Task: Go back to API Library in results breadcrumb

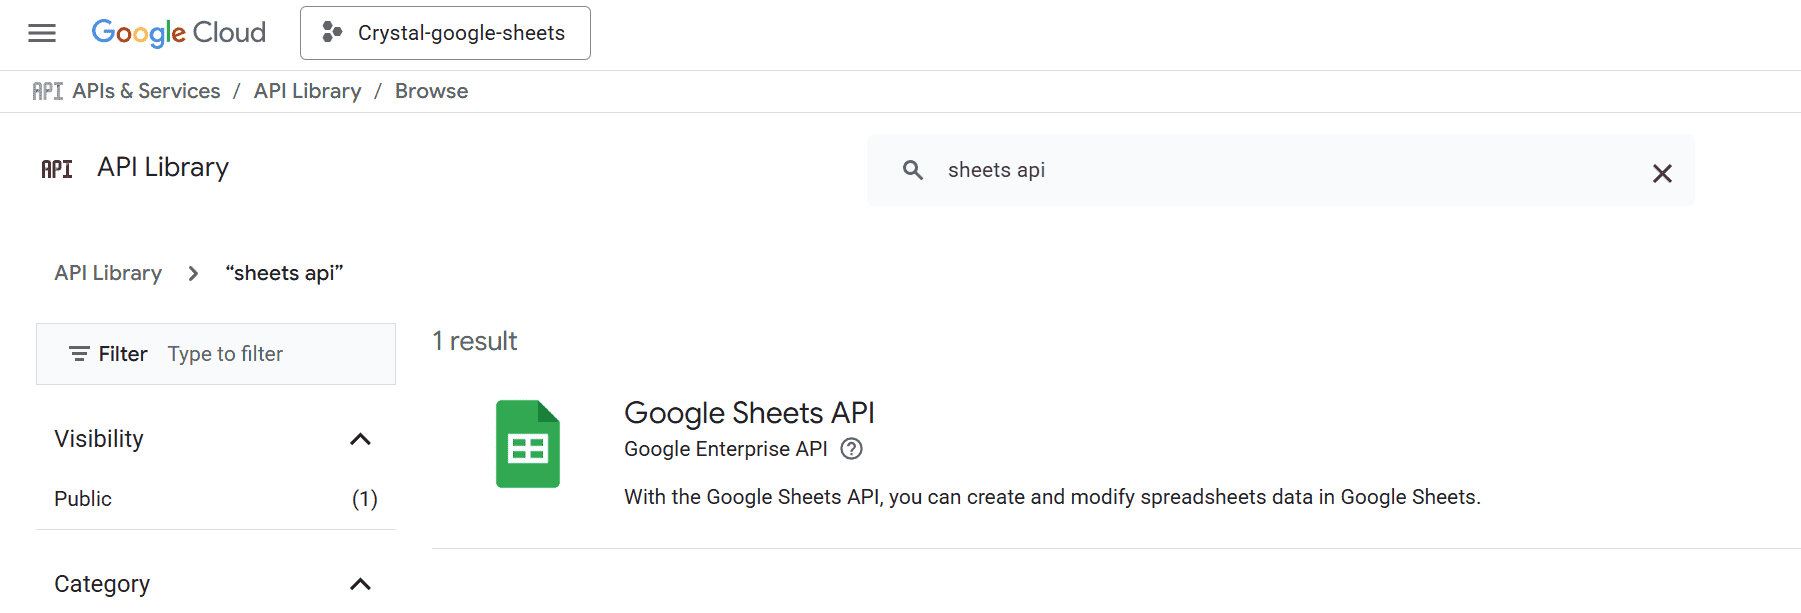Action: pyautogui.click(x=108, y=273)
